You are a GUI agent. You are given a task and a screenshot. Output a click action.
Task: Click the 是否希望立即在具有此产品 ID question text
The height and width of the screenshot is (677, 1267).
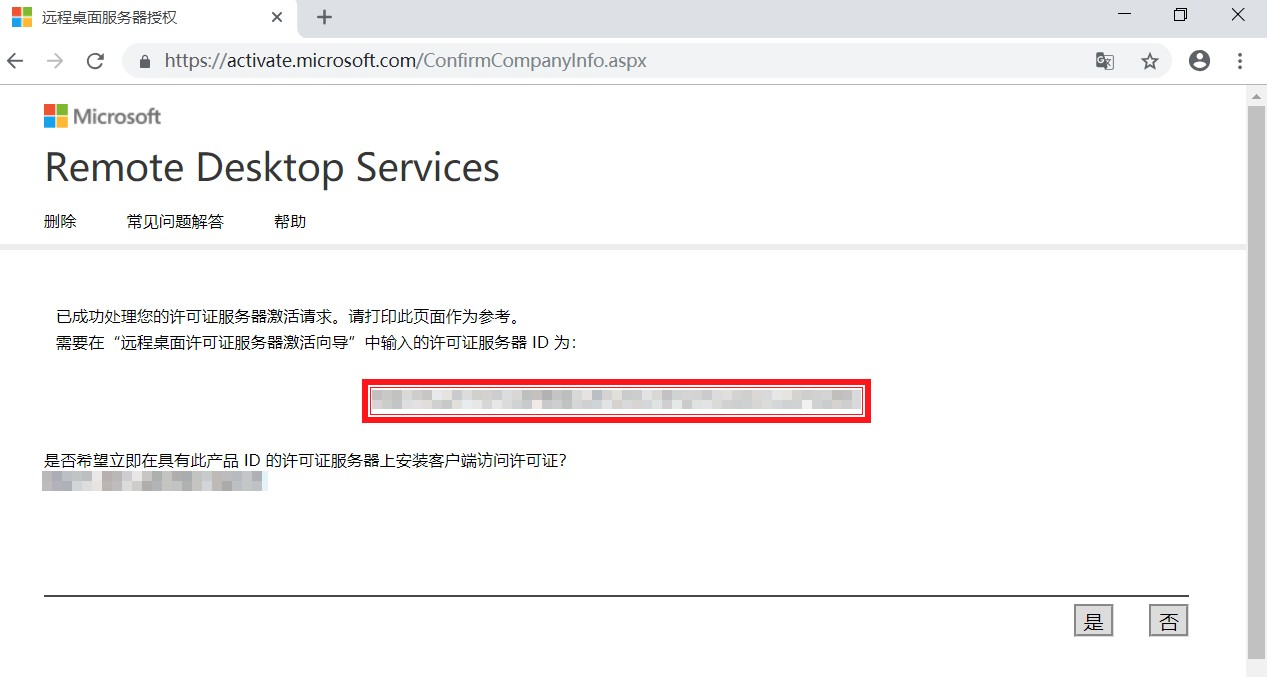point(306,461)
